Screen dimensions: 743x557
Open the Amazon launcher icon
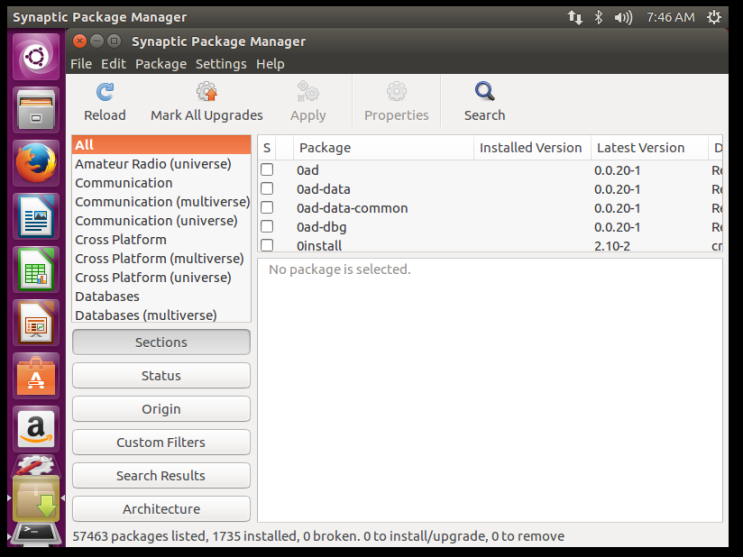tap(36, 431)
